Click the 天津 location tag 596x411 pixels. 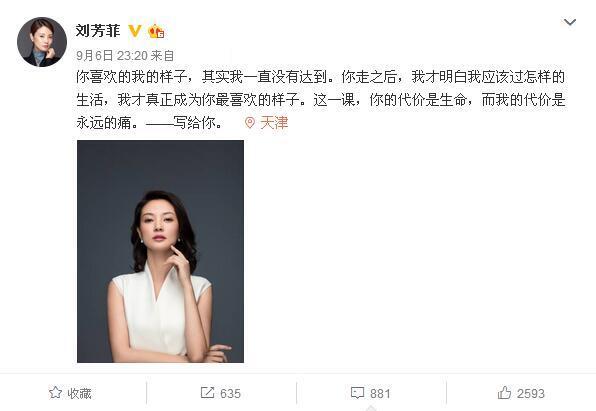coord(274,122)
